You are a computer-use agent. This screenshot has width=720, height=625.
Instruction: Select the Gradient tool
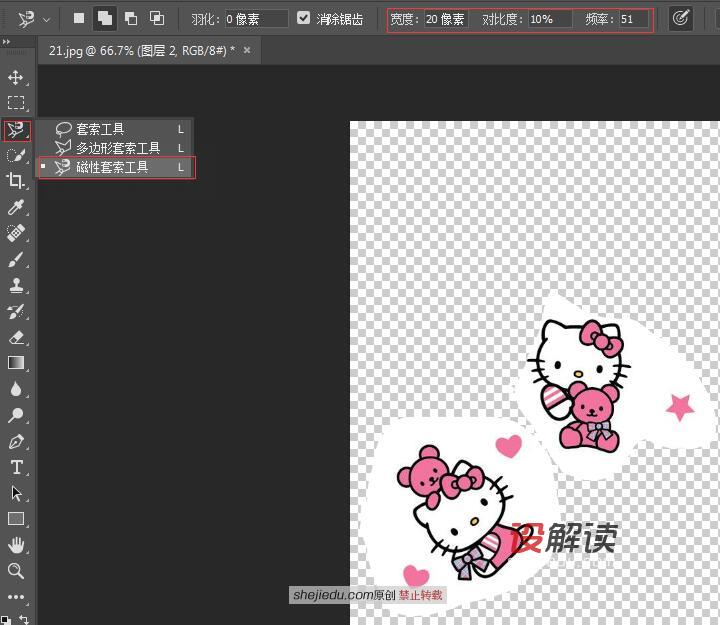pyautogui.click(x=16, y=363)
